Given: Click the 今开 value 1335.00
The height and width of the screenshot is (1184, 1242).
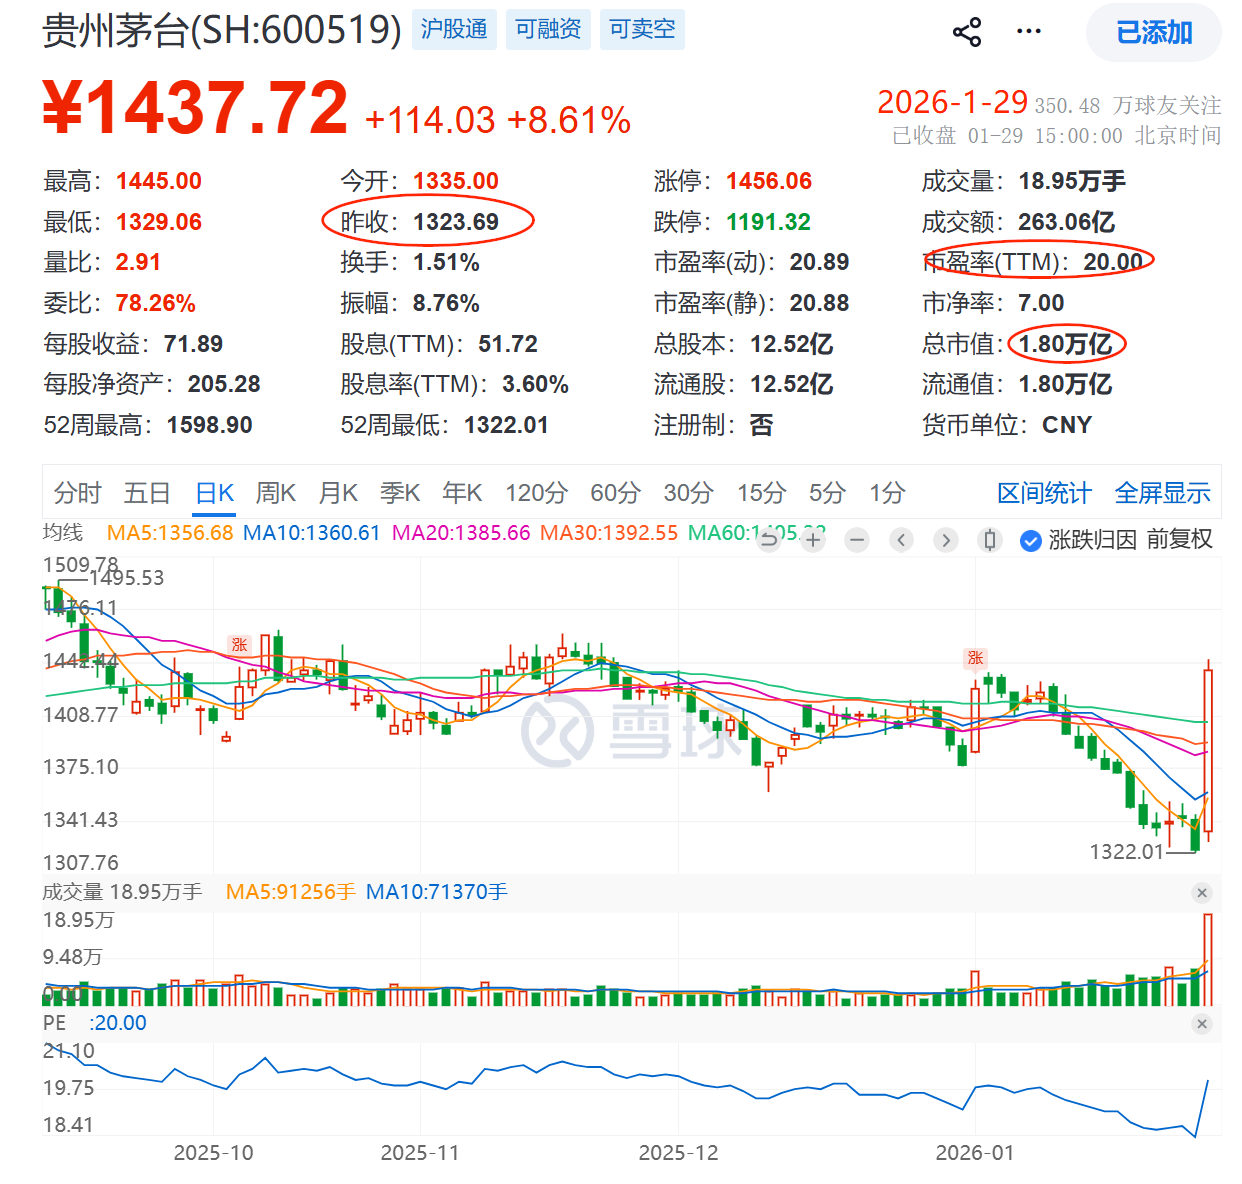Looking at the screenshot, I should pyautogui.click(x=456, y=181).
